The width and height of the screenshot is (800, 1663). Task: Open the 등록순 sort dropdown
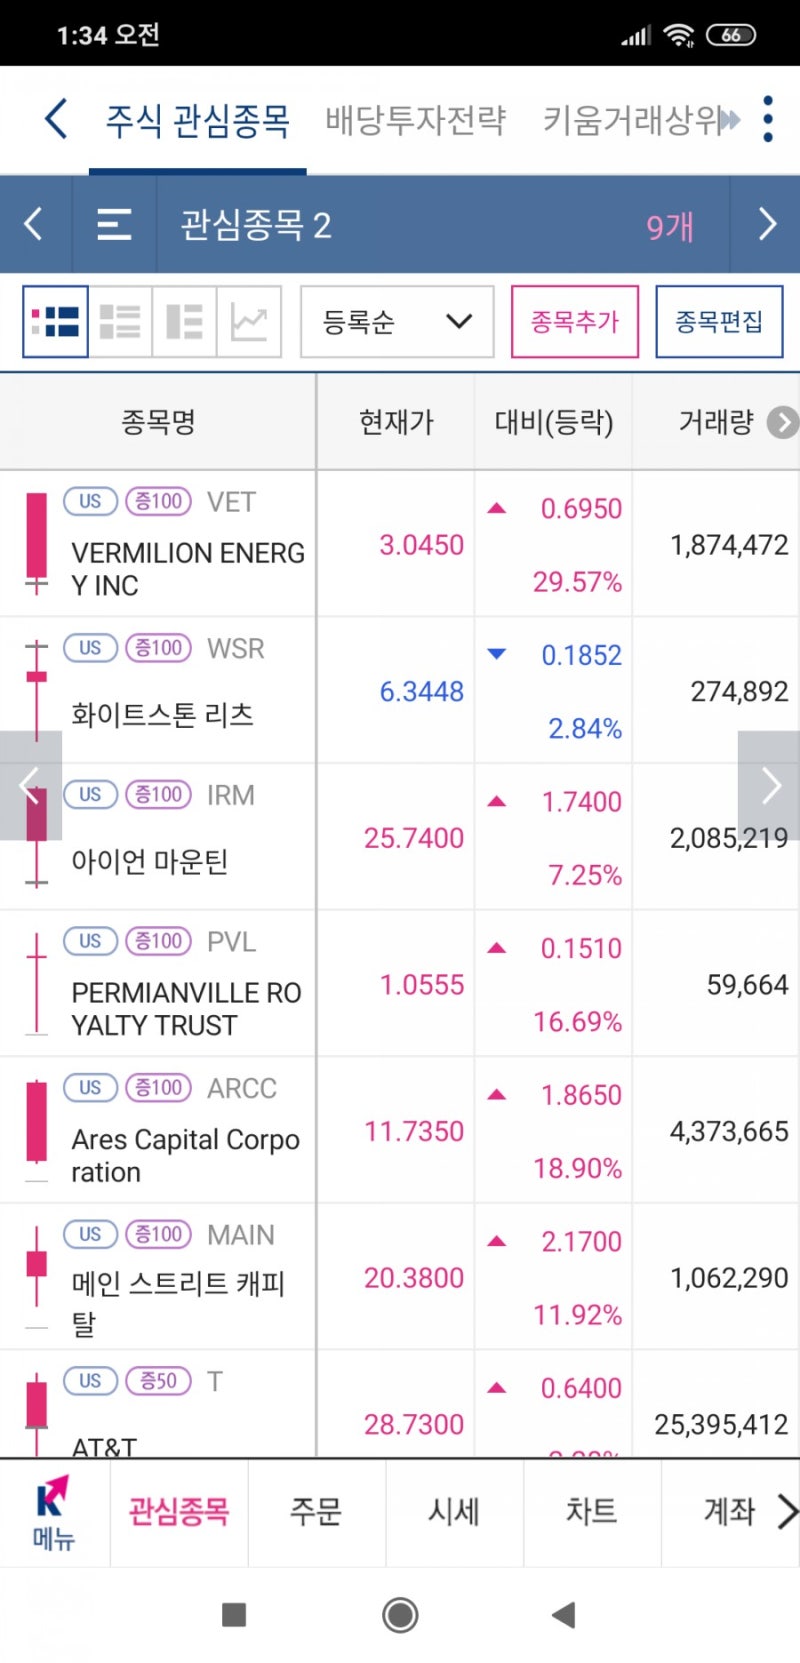[x=397, y=322]
